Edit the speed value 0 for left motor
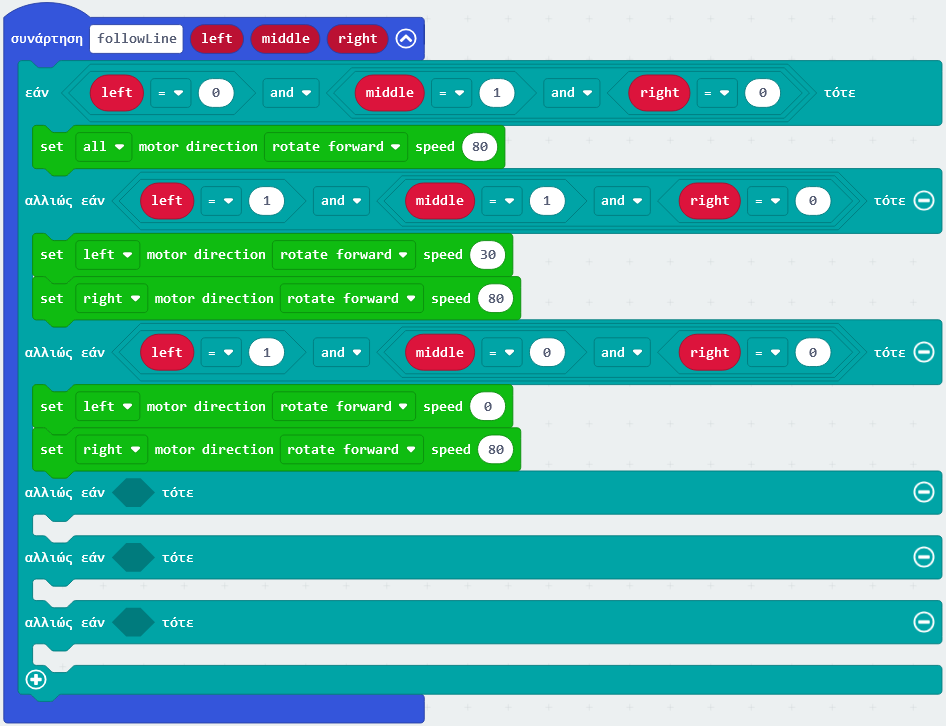 [487, 407]
